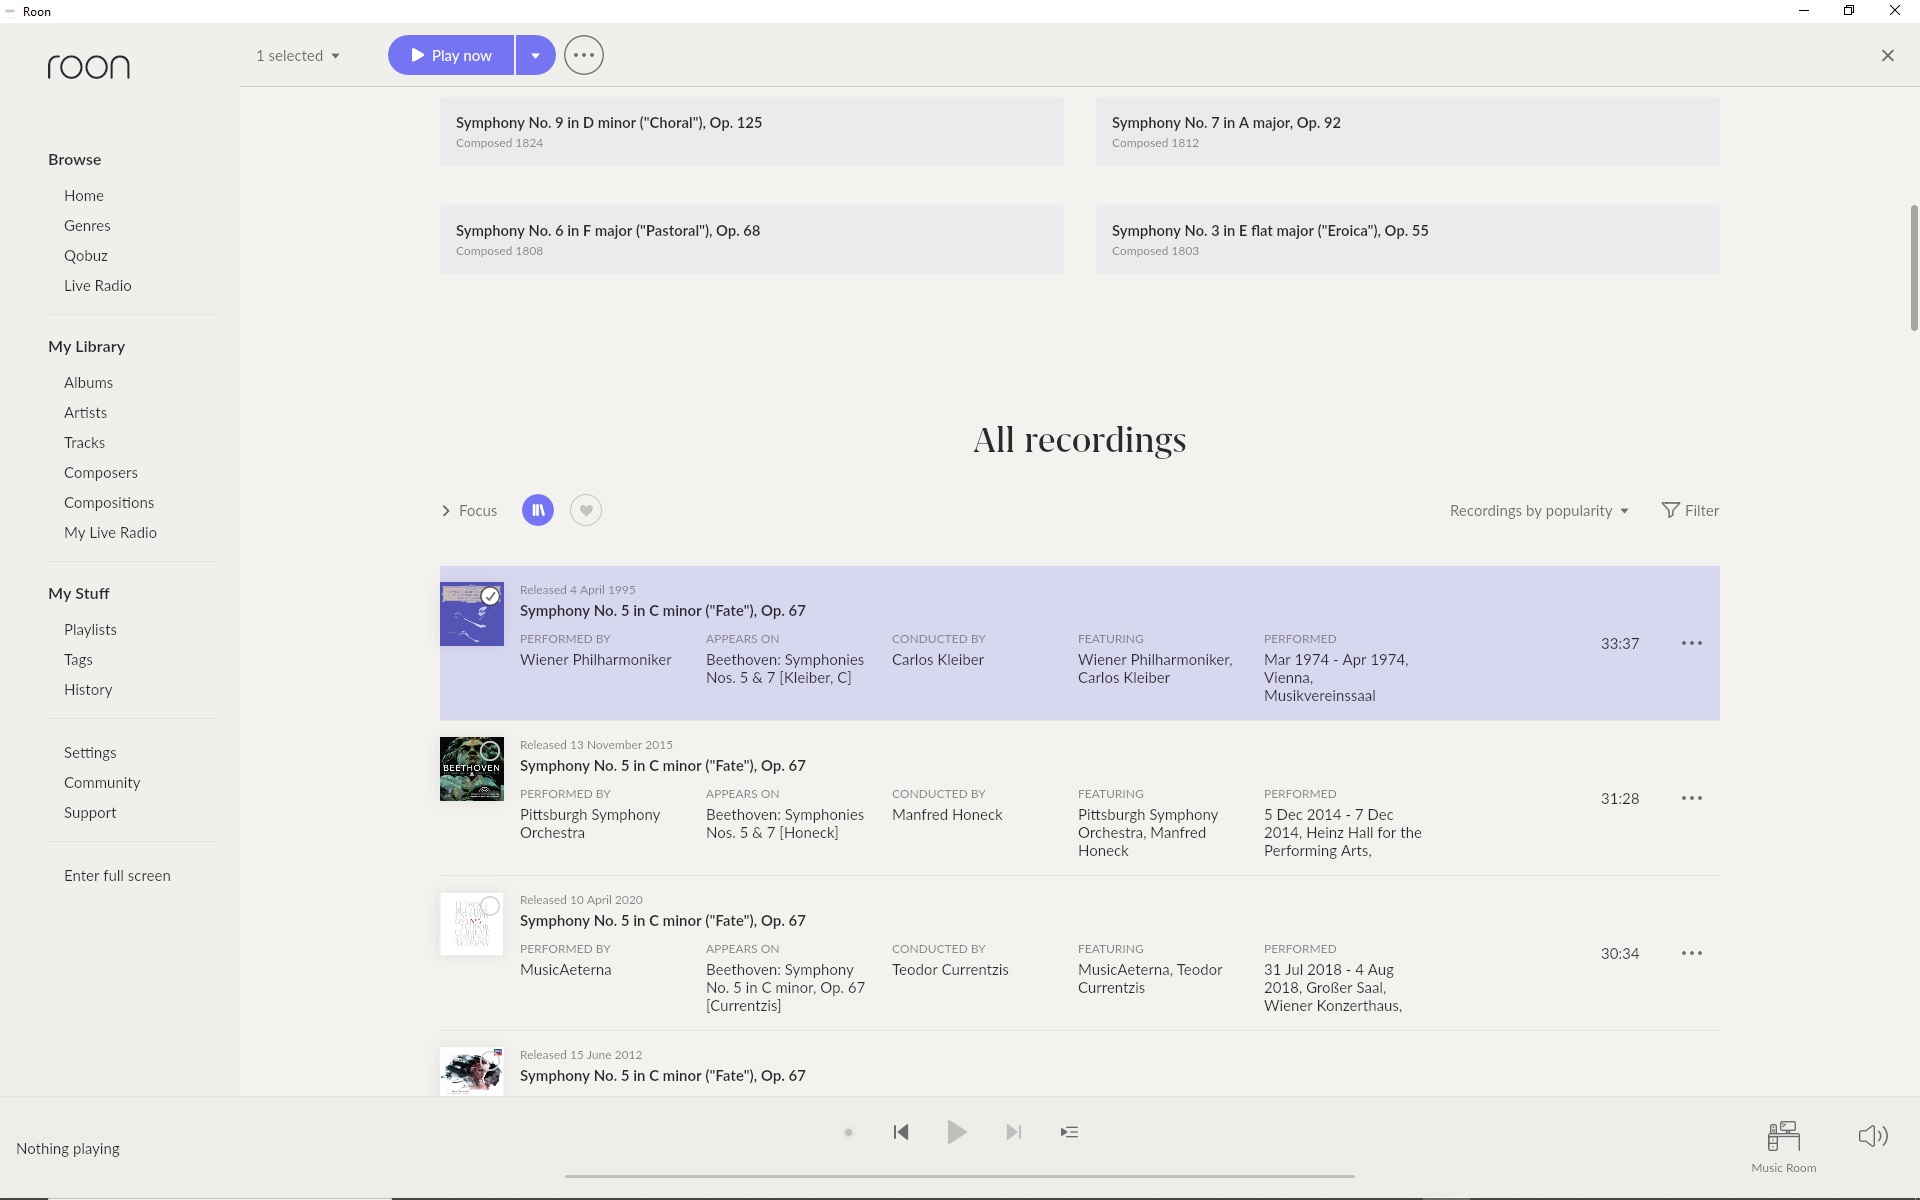Image resolution: width=1920 pixels, height=1200 pixels.
Task: Skip to next track
Action: pos(1013,1132)
